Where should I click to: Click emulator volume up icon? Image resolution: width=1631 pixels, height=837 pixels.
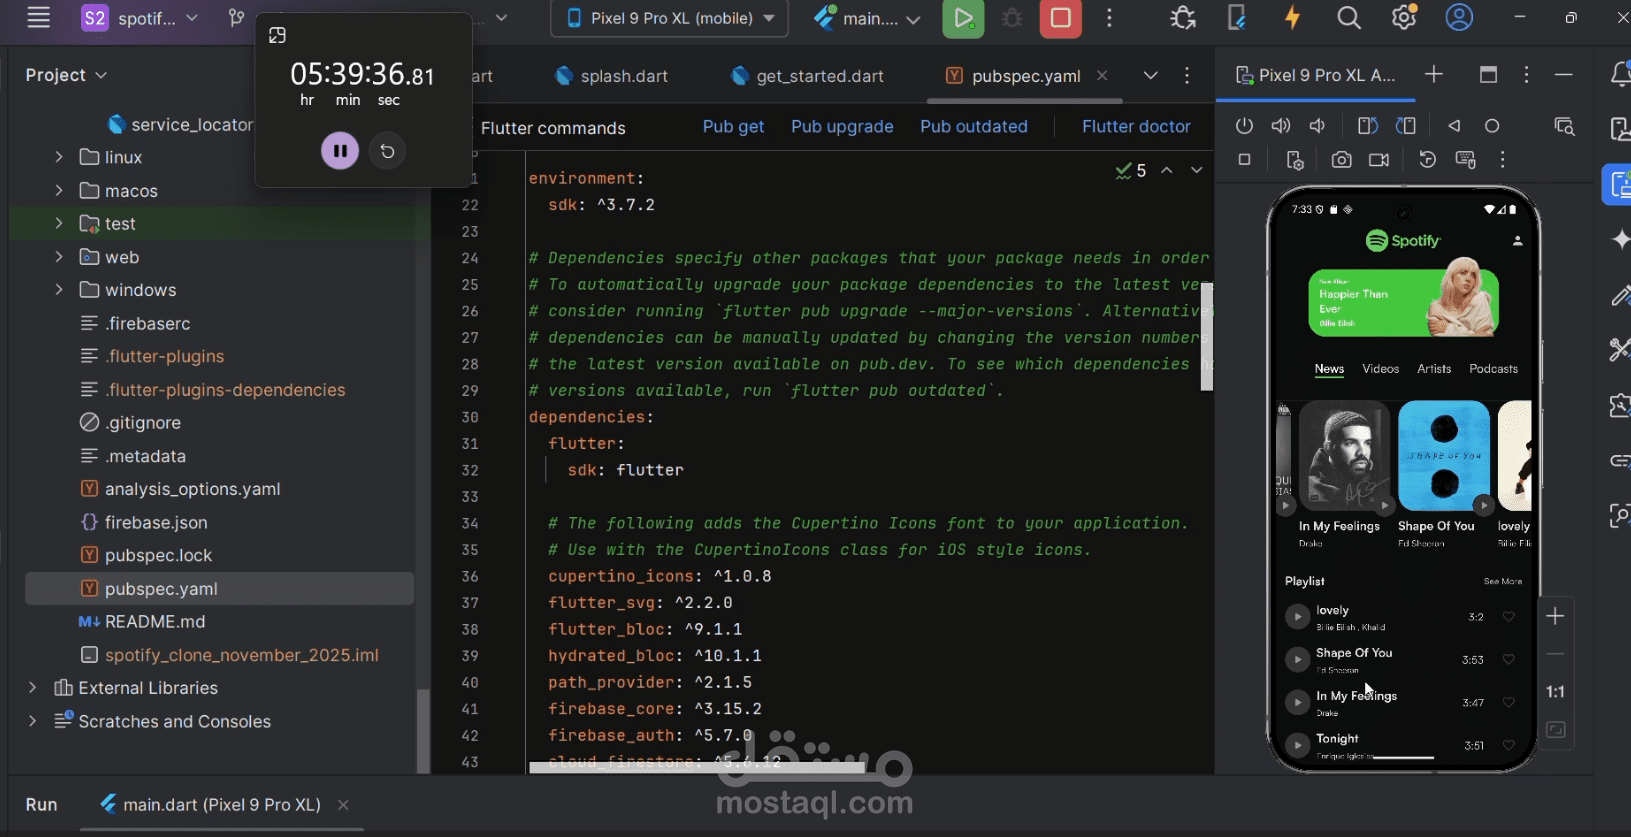click(1280, 126)
